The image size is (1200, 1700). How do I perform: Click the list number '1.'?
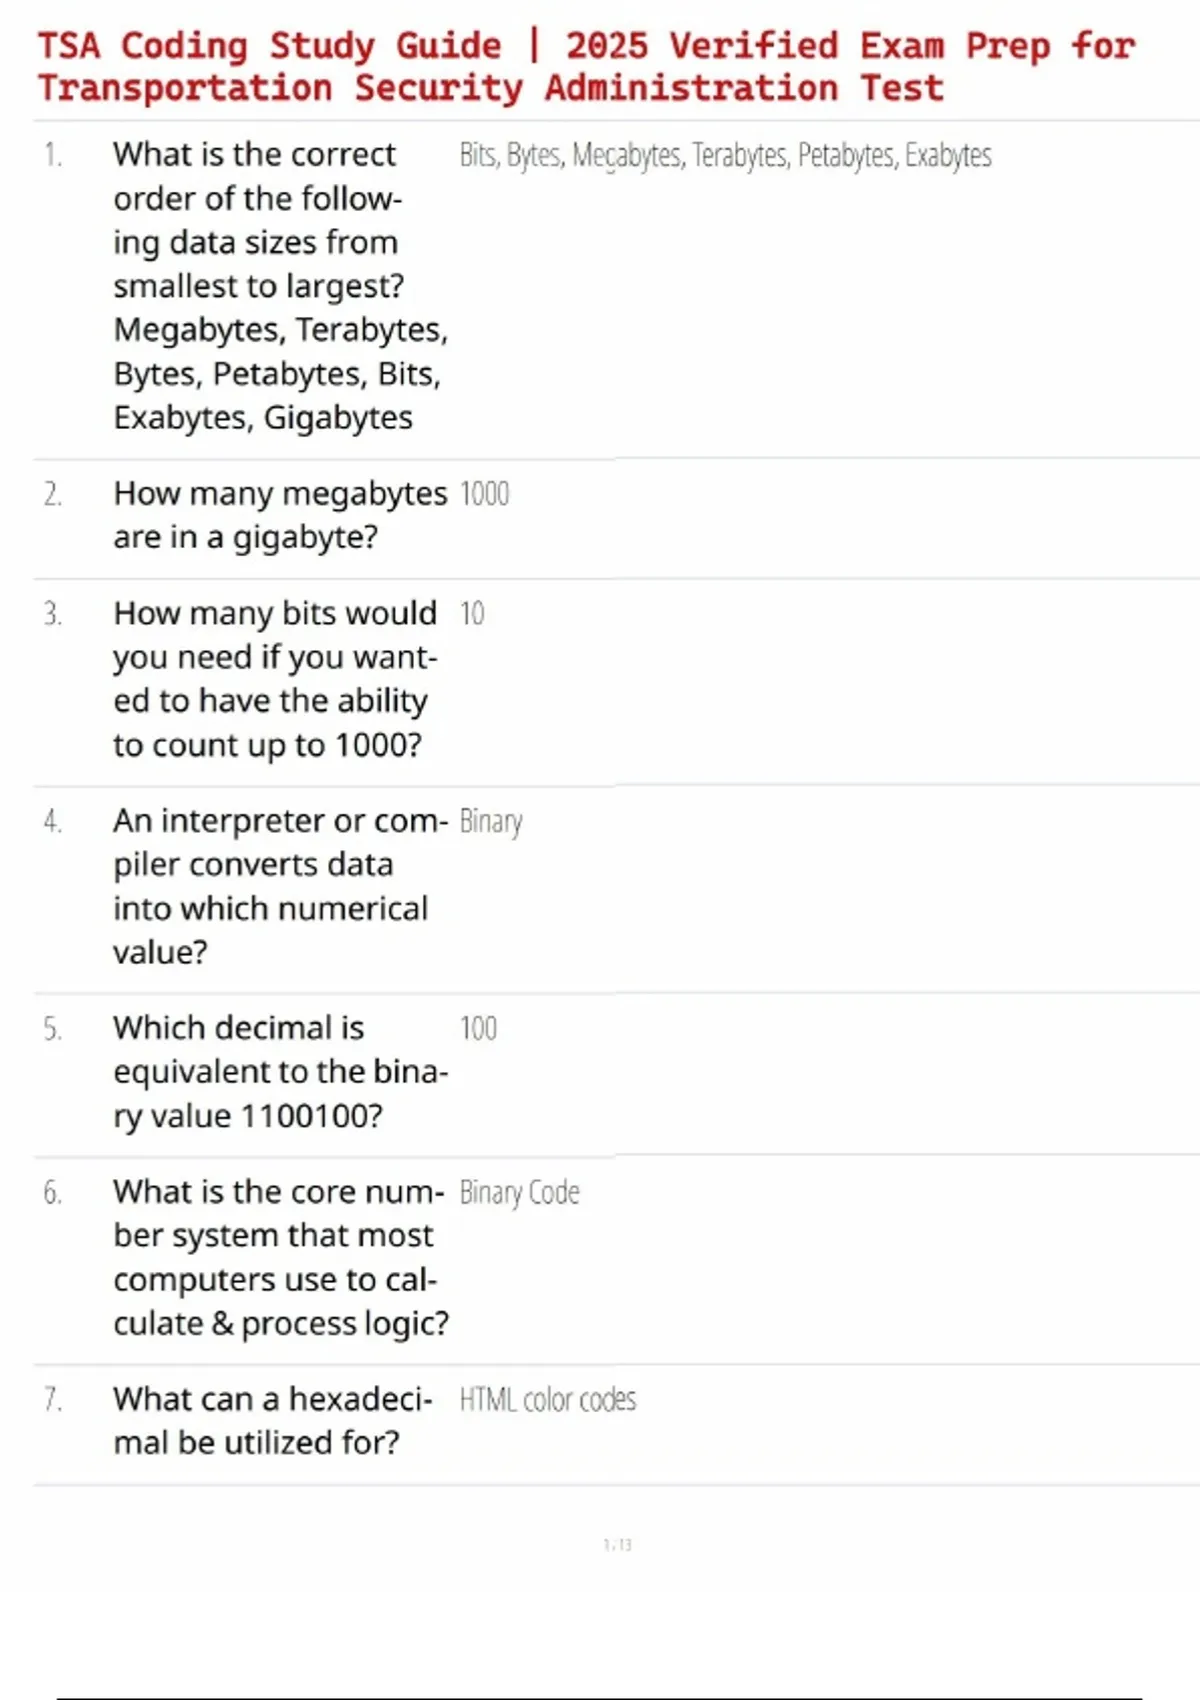(x=53, y=155)
